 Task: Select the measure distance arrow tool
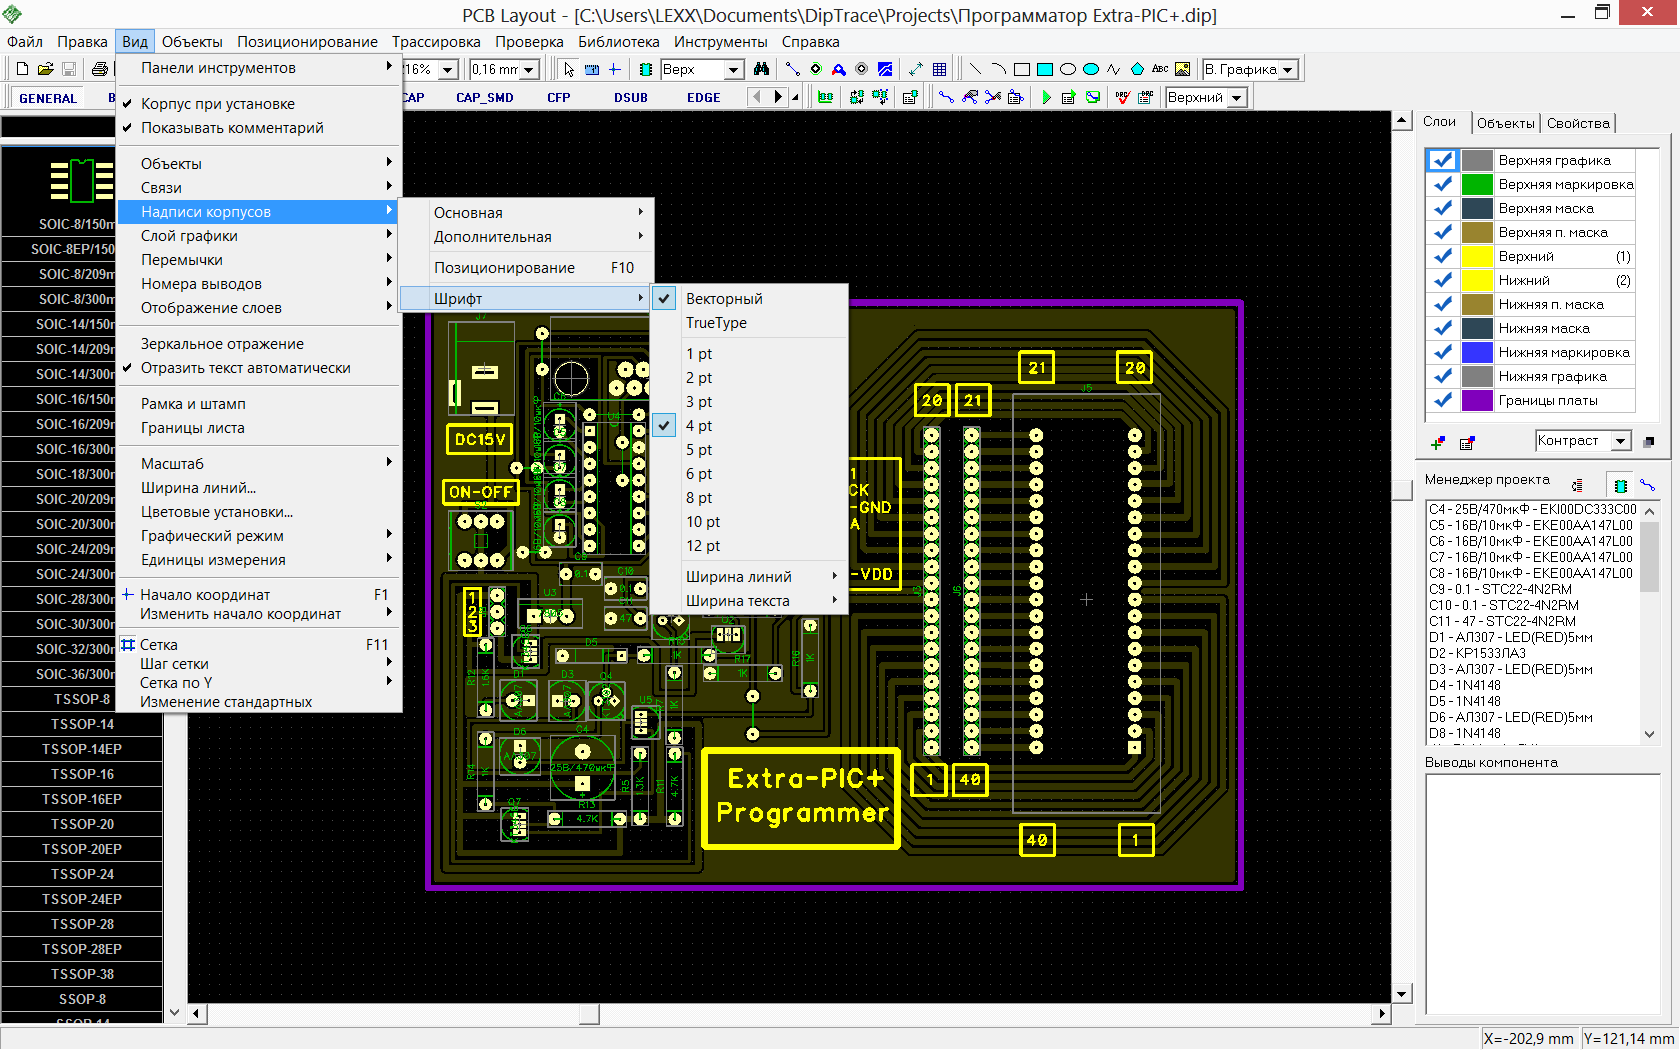click(916, 69)
